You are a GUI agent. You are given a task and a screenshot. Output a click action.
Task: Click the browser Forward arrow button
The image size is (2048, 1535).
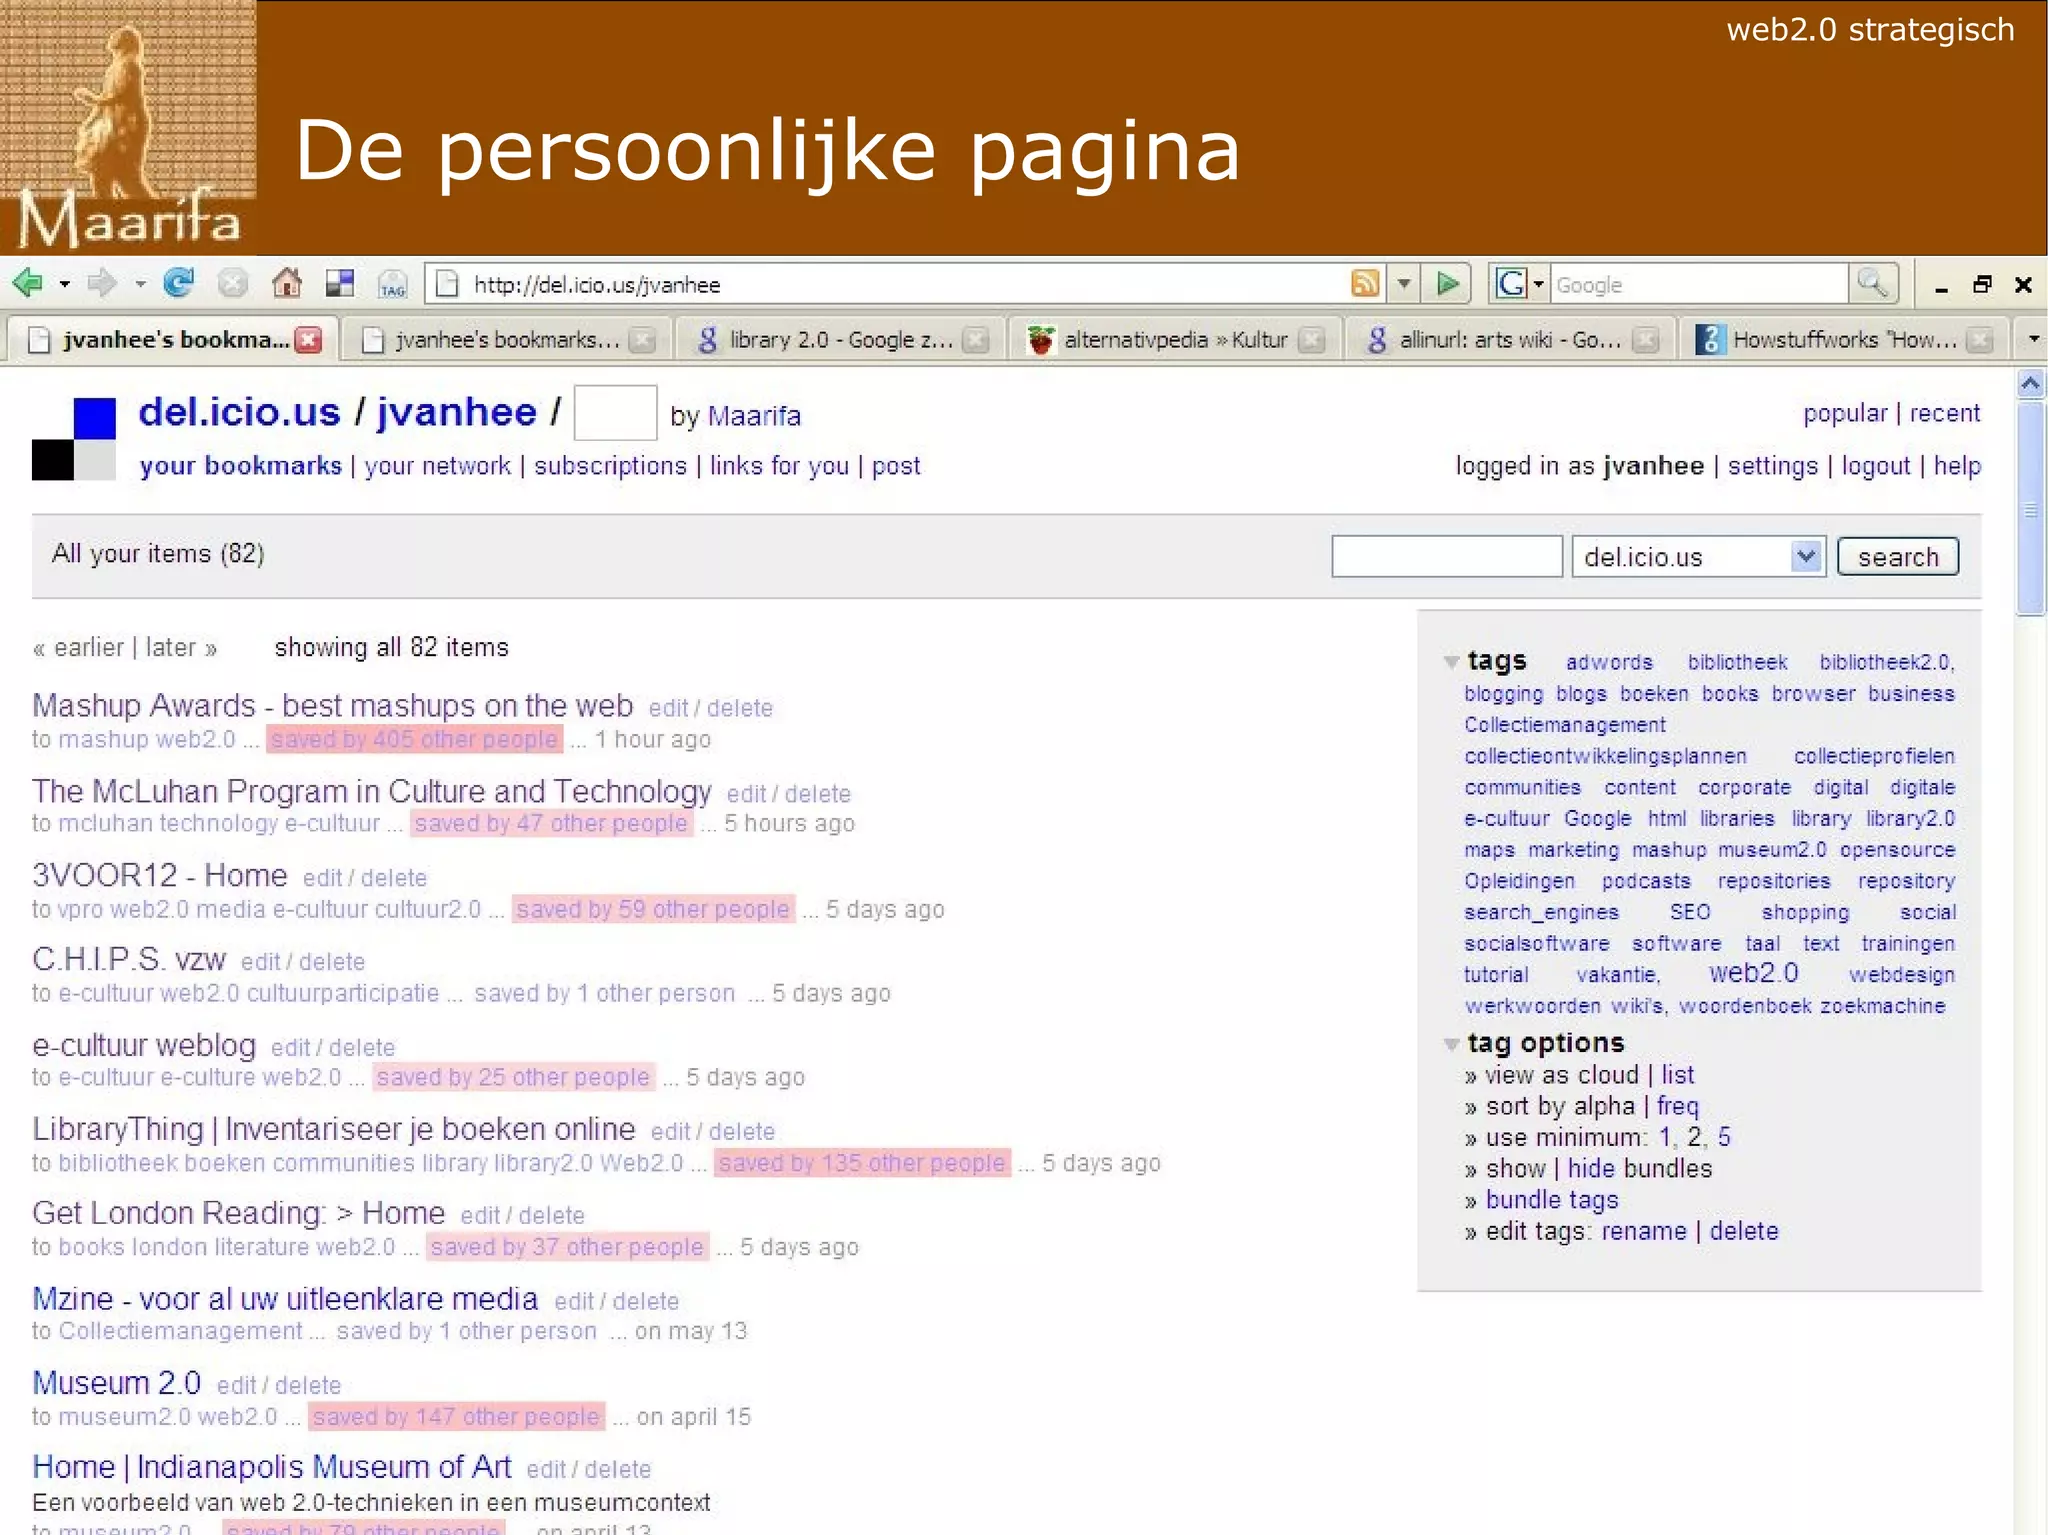point(101,284)
